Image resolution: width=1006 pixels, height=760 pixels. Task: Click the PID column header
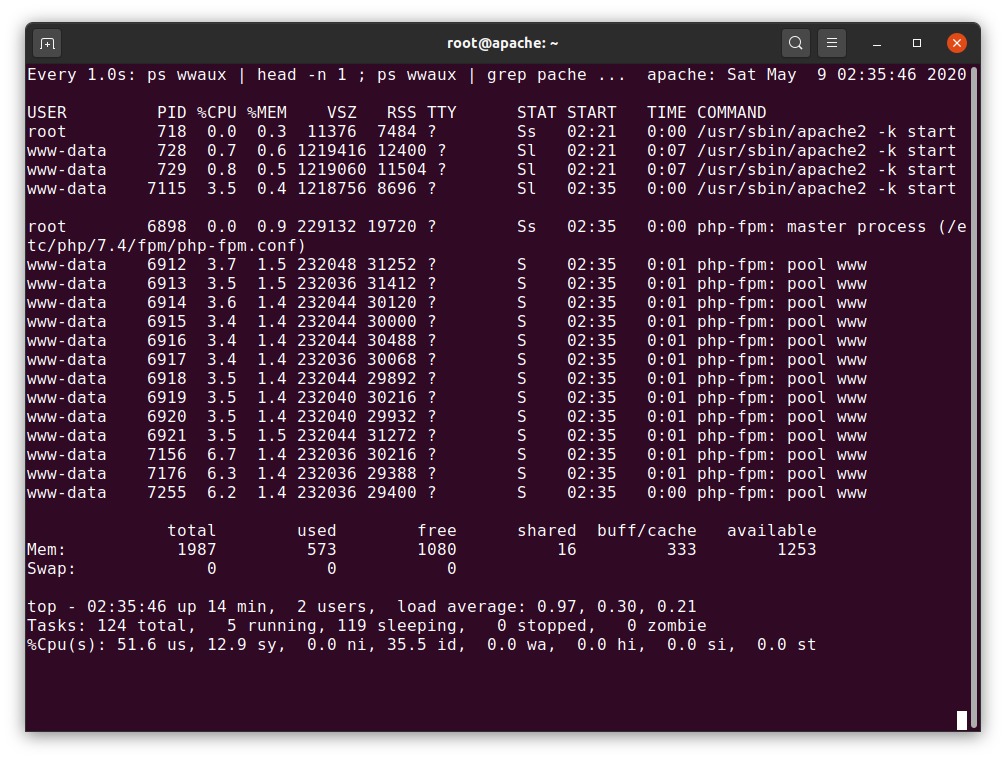[x=171, y=112]
